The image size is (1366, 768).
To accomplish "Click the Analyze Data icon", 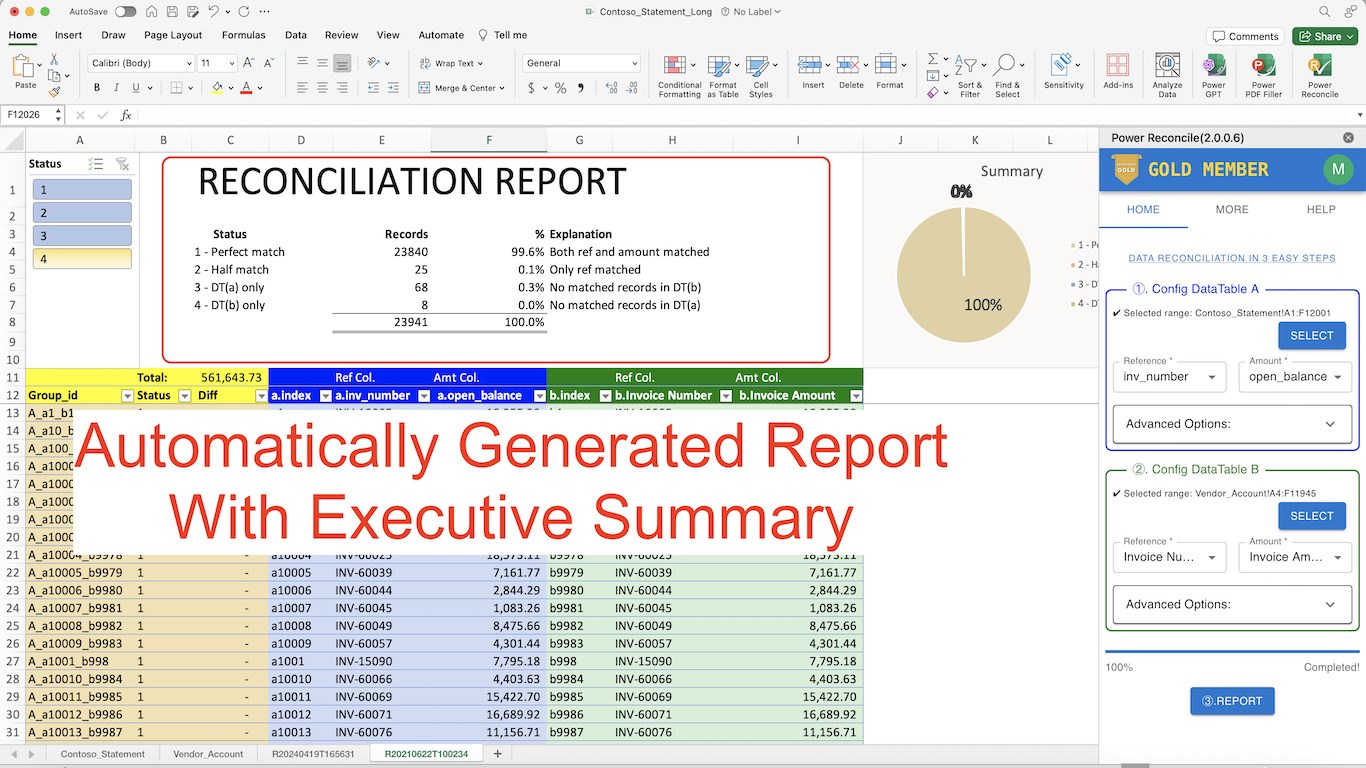I will (1167, 75).
